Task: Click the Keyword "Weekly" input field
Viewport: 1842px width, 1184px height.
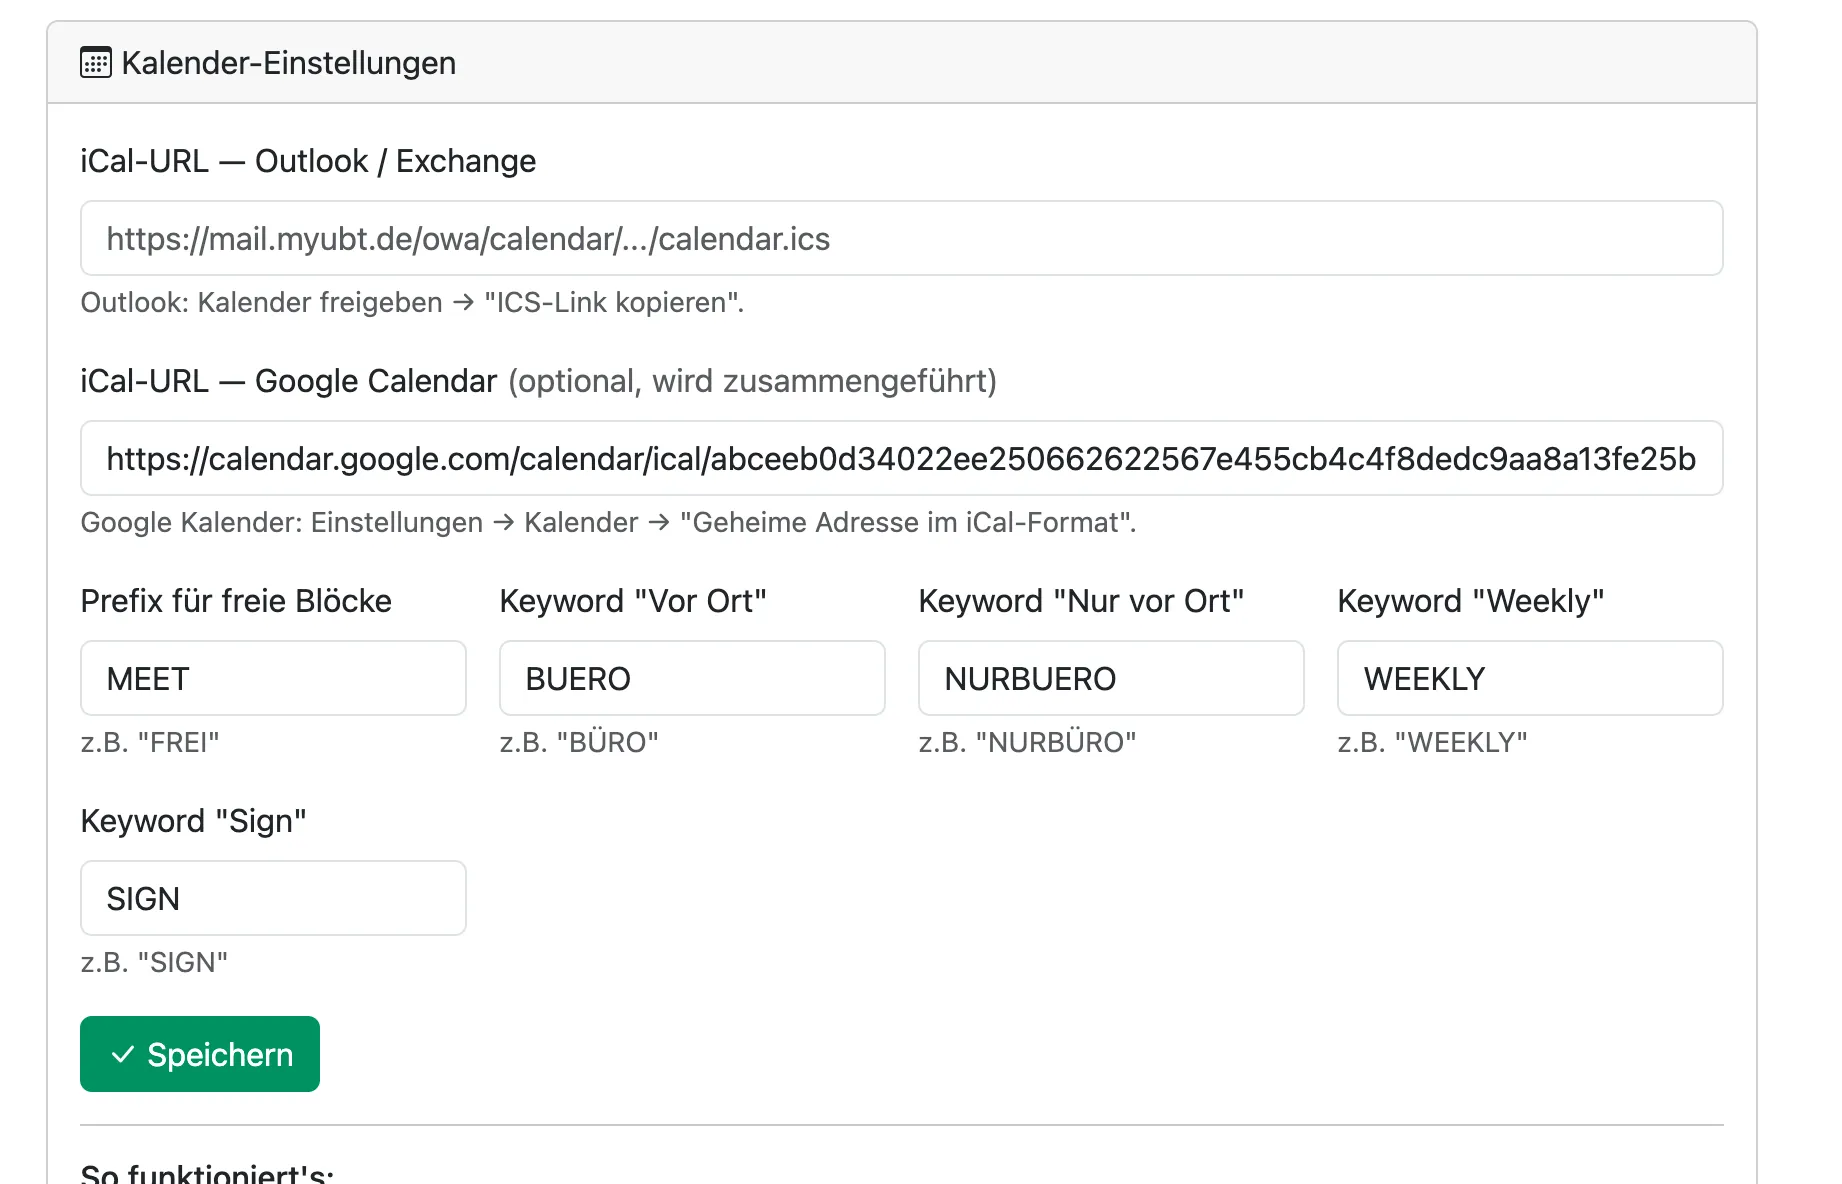Action: [x=1530, y=678]
